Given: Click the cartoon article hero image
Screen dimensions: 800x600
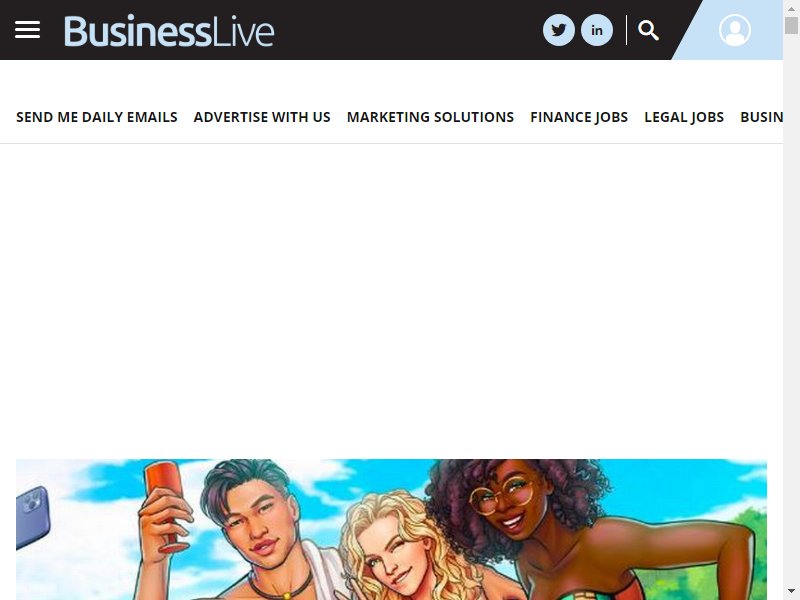Looking at the screenshot, I should [391, 530].
